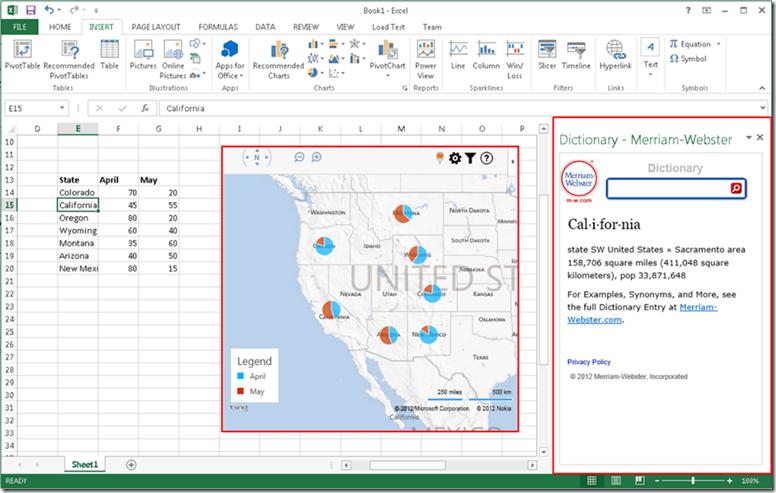This screenshot has width=776, height=493.
Task: Open the Merriam-Webster.com link
Action: (x=642, y=313)
